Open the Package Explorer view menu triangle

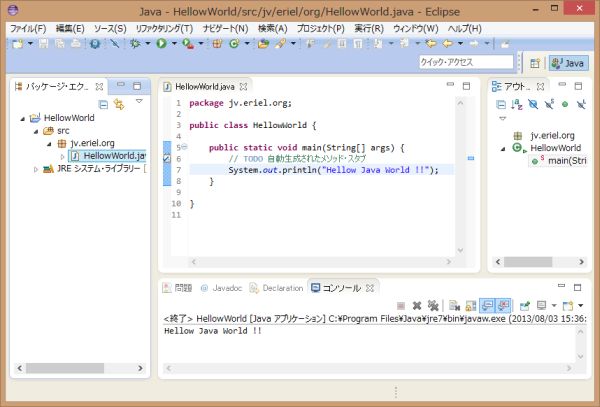tap(139, 101)
